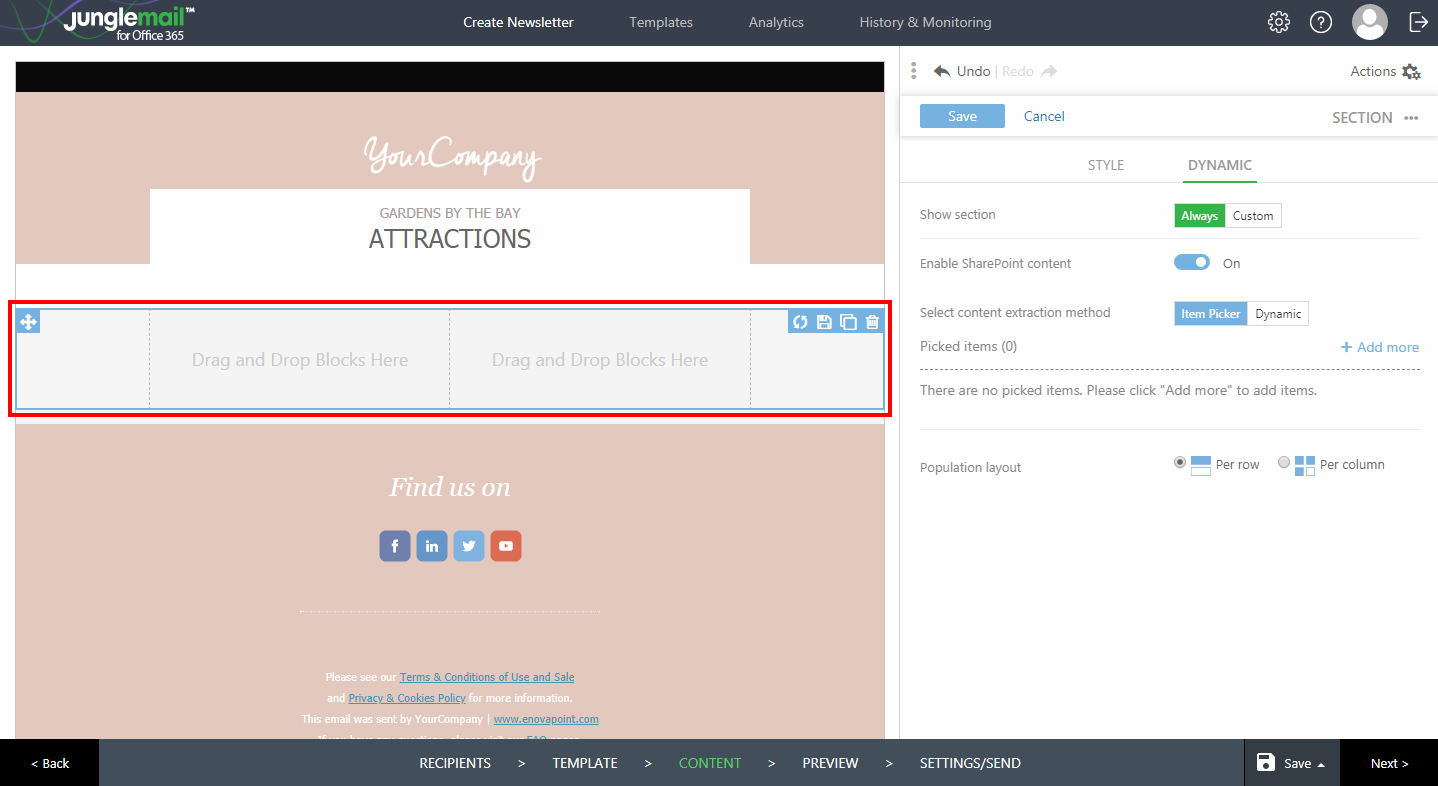Open the Analytics menu item

click(x=776, y=21)
